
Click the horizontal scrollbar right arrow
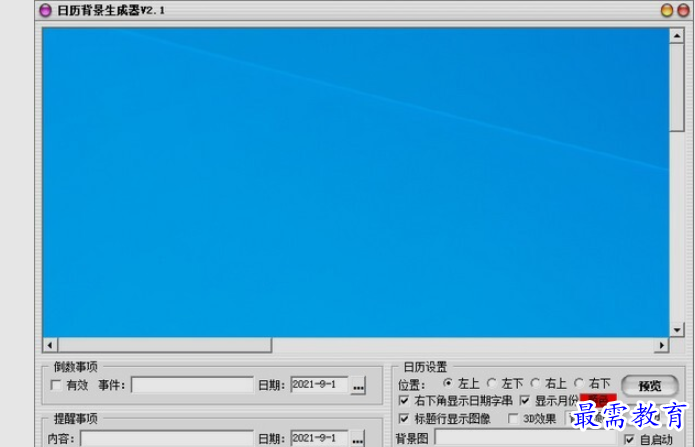click(661, 345)
